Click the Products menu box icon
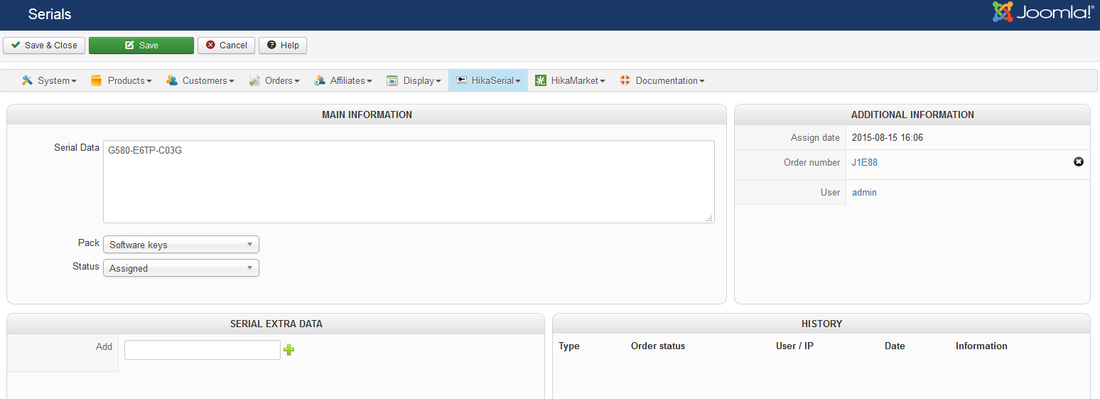 (97, 81)
